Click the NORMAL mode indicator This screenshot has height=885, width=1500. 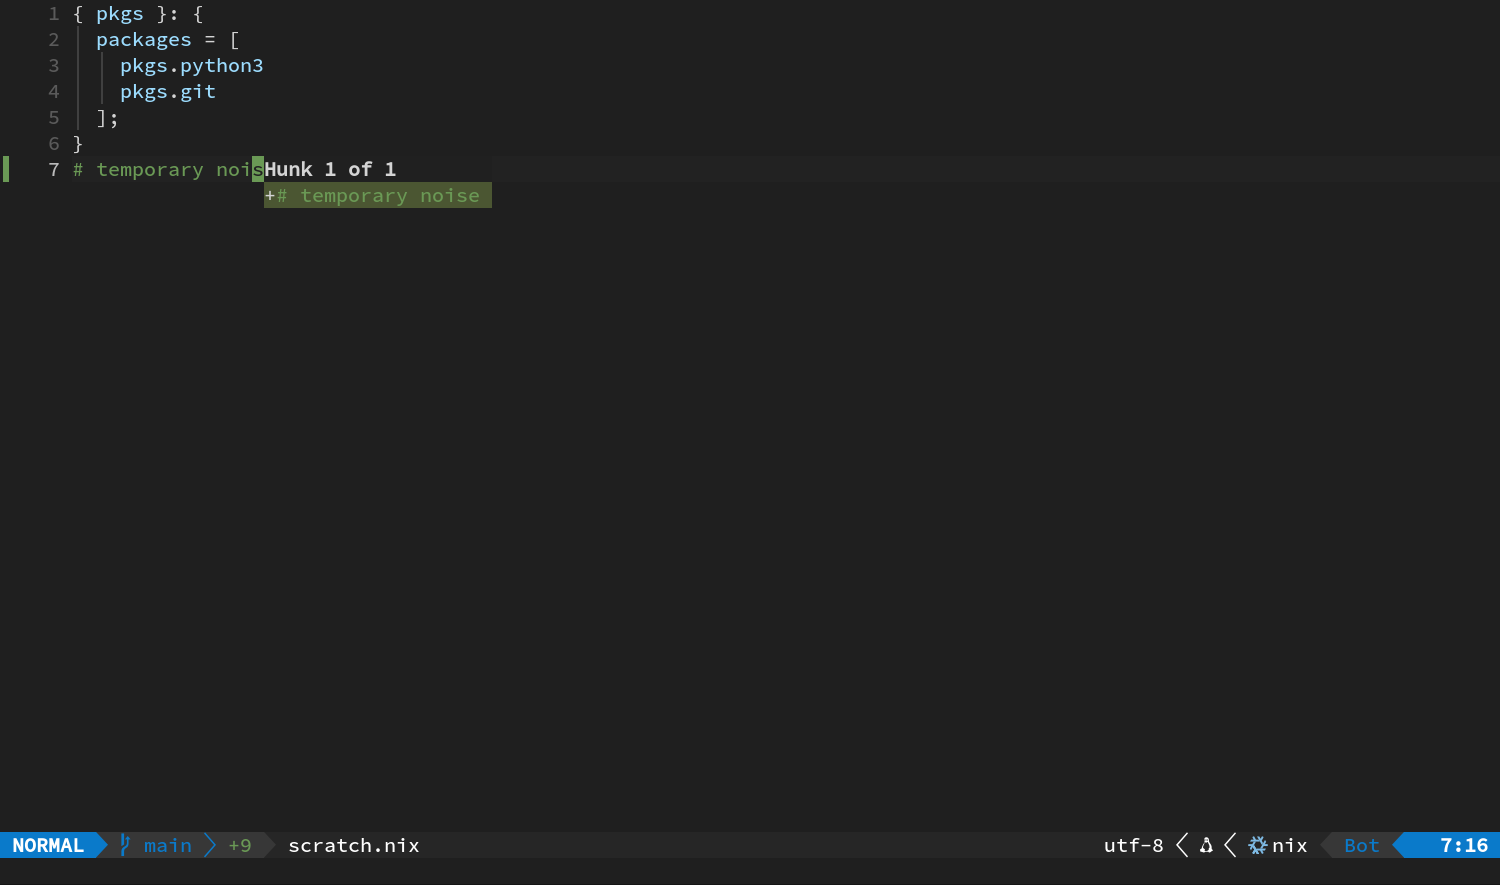48,845
